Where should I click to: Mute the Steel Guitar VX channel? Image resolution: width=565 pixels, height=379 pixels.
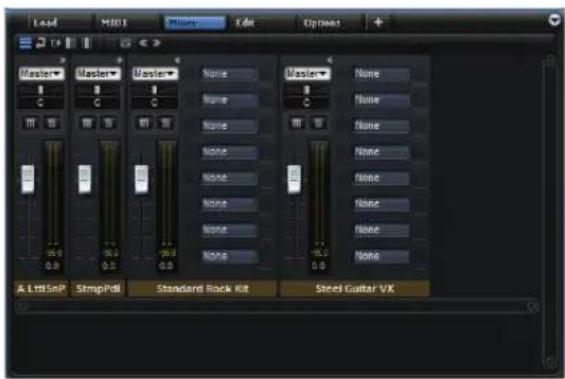[x=297, y=123]
